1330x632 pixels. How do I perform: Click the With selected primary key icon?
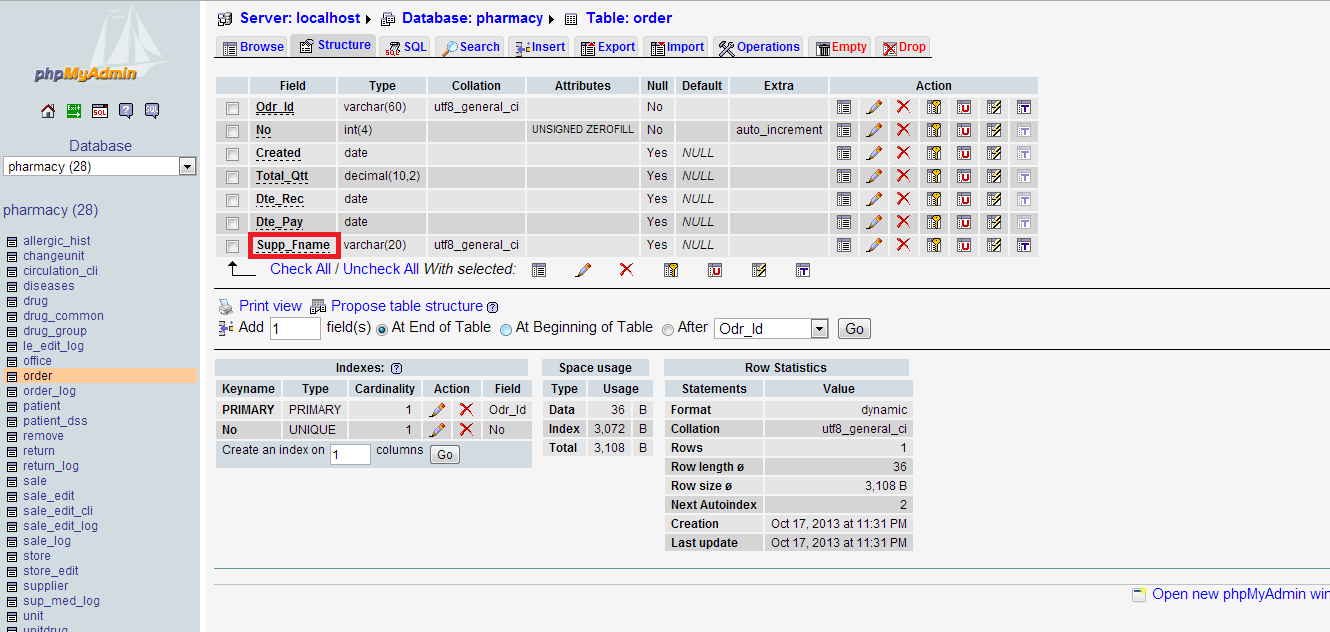(x=671, y=270)
